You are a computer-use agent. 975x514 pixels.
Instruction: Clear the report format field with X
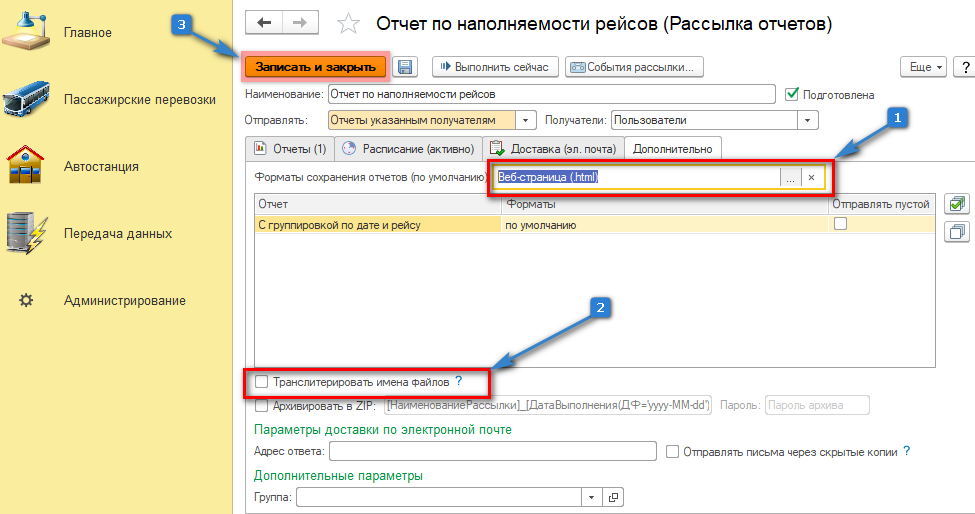click(x=812, y=177)
